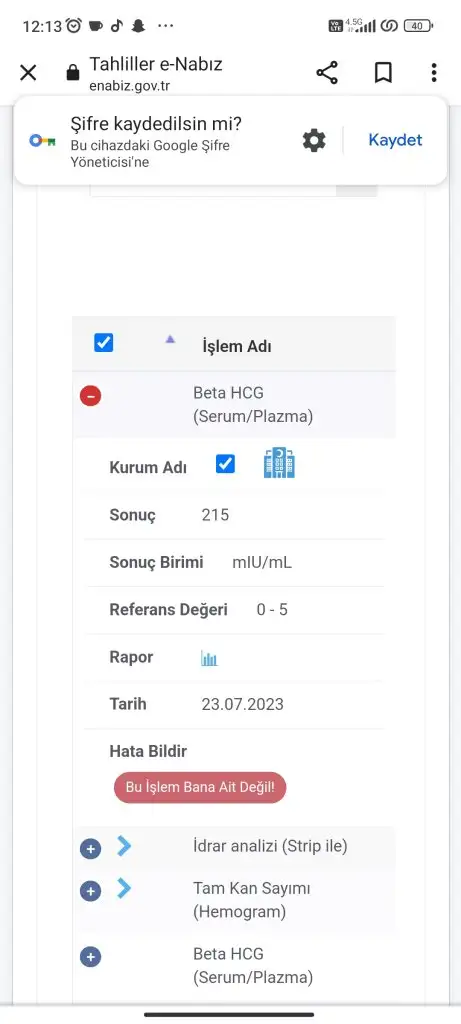
Task: Sort by the İşlem Adı column header
Action: coord(237,346)
